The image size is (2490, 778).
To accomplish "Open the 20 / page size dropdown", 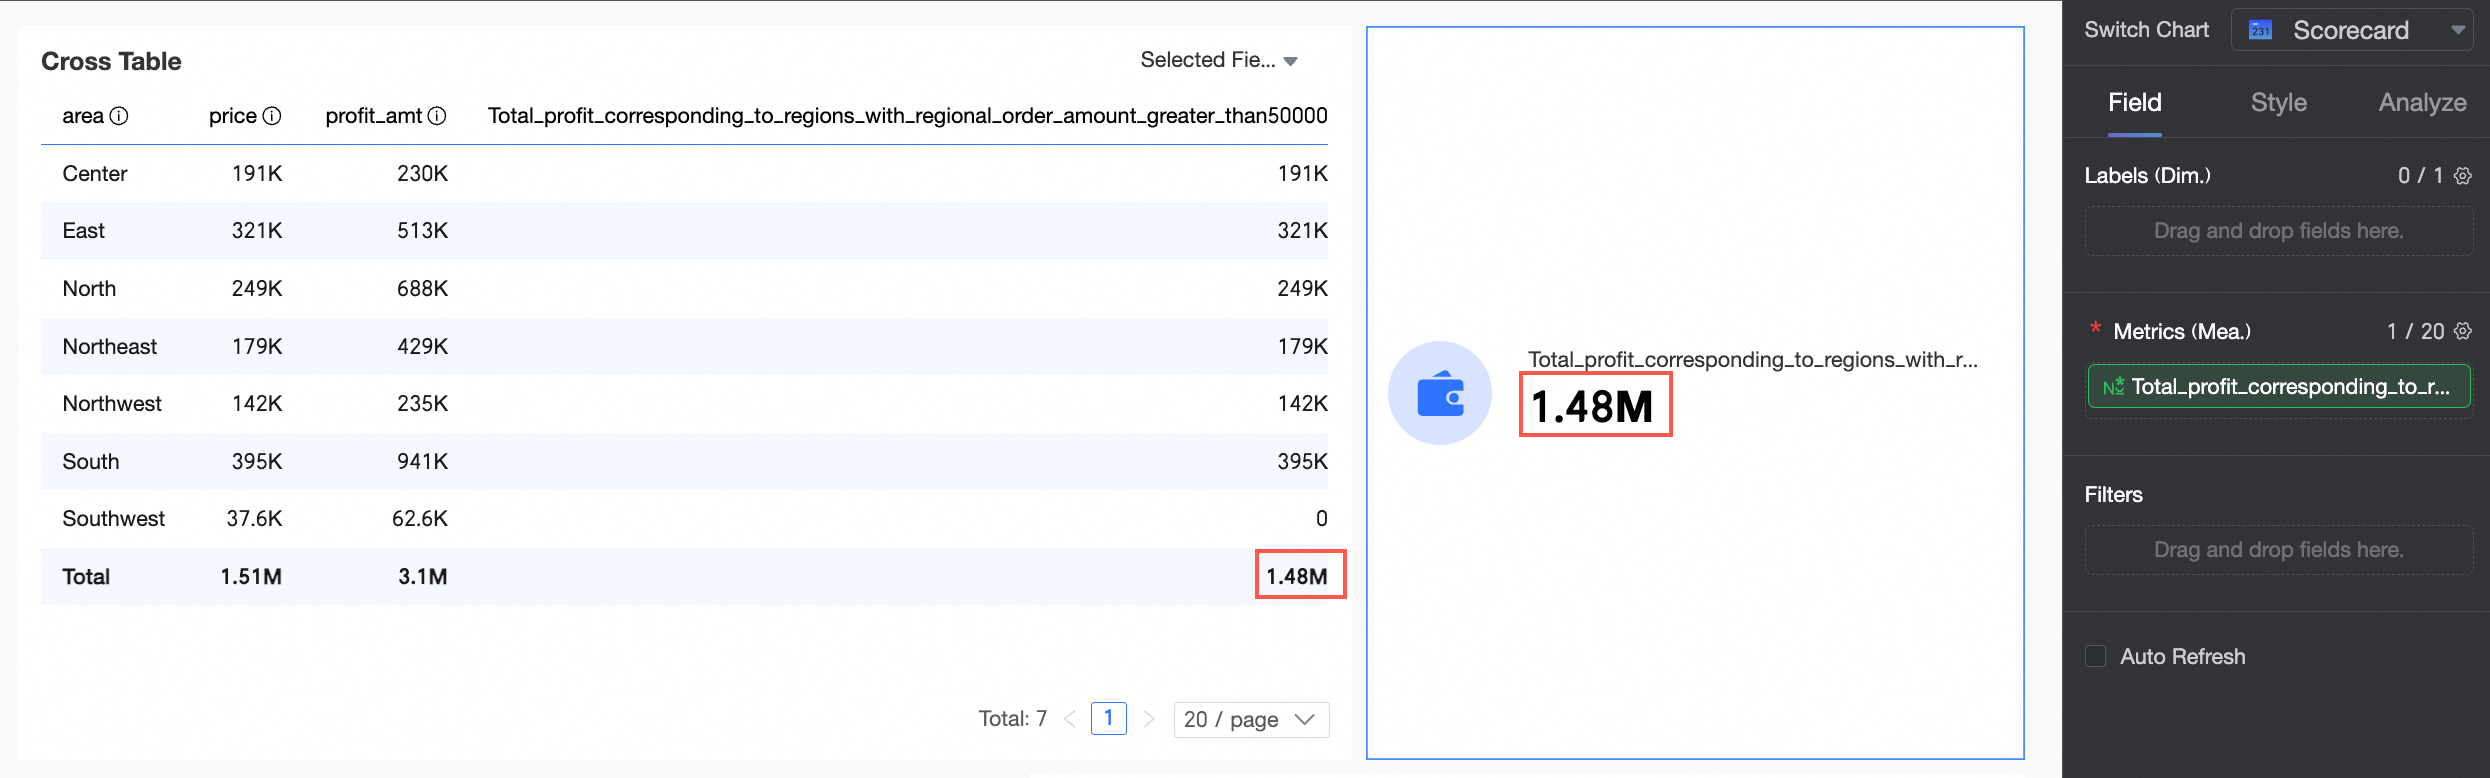I will [x=1251, y=719].
